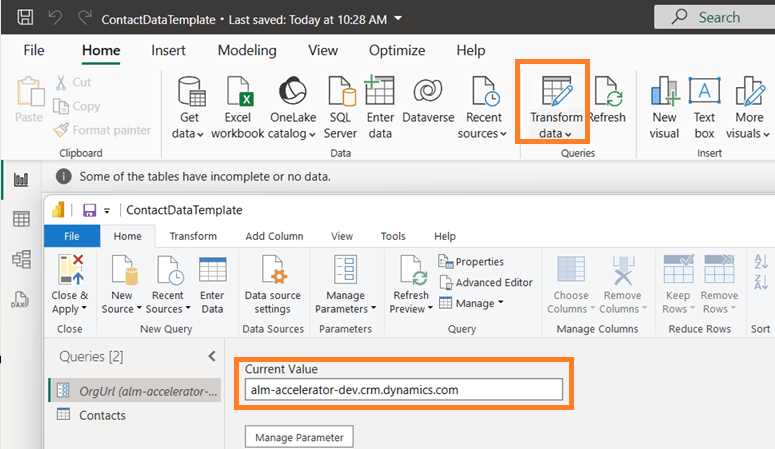The height and width of the screenshot is (449, 775).
Task: Click the Refresh icon in Queries group
Action: tap(606, 93)
